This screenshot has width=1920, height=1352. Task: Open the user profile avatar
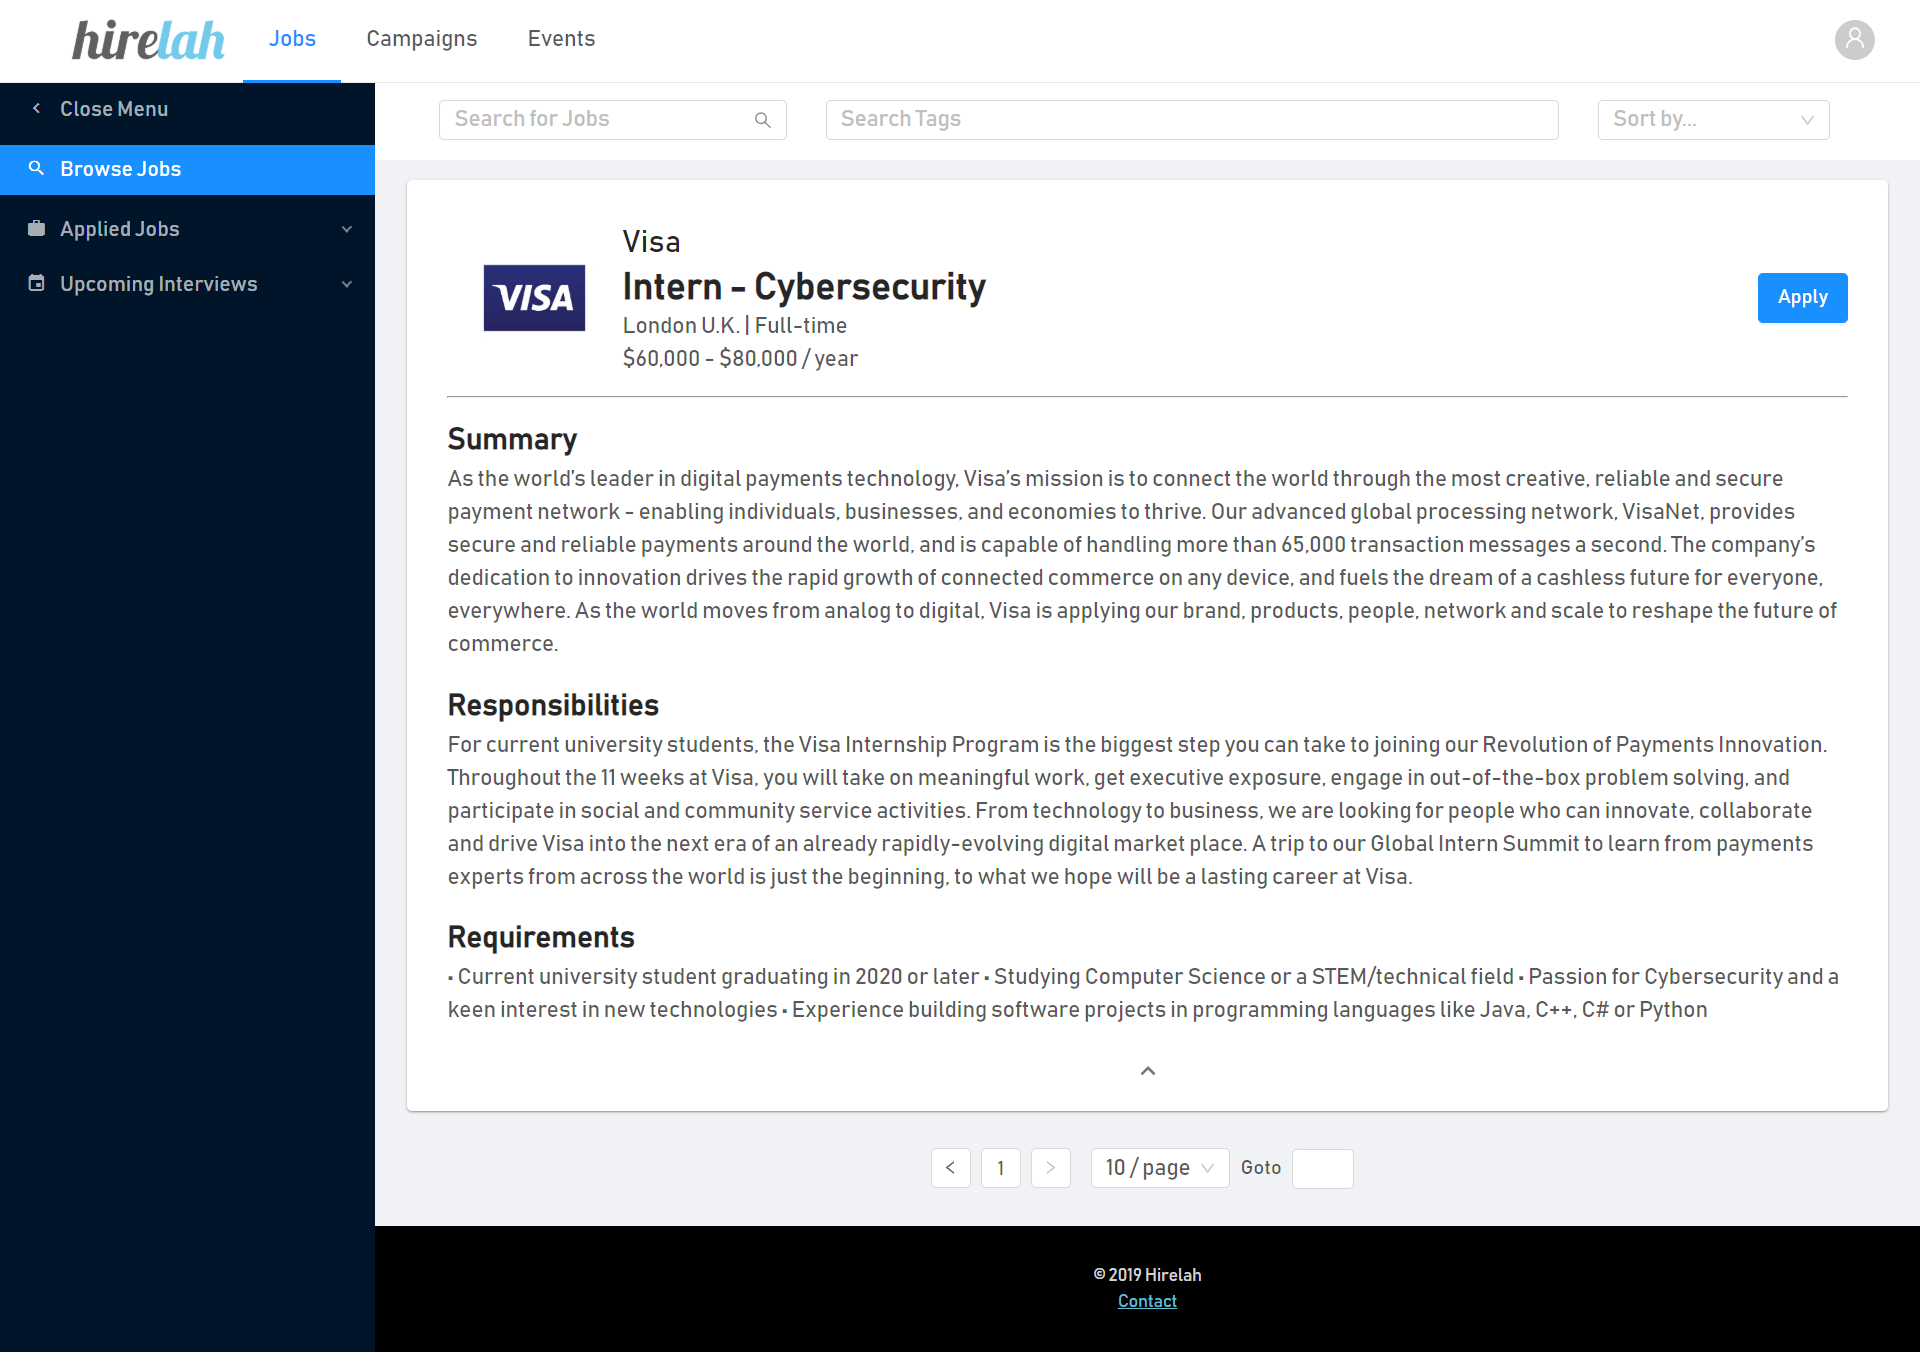[1854, 40]
